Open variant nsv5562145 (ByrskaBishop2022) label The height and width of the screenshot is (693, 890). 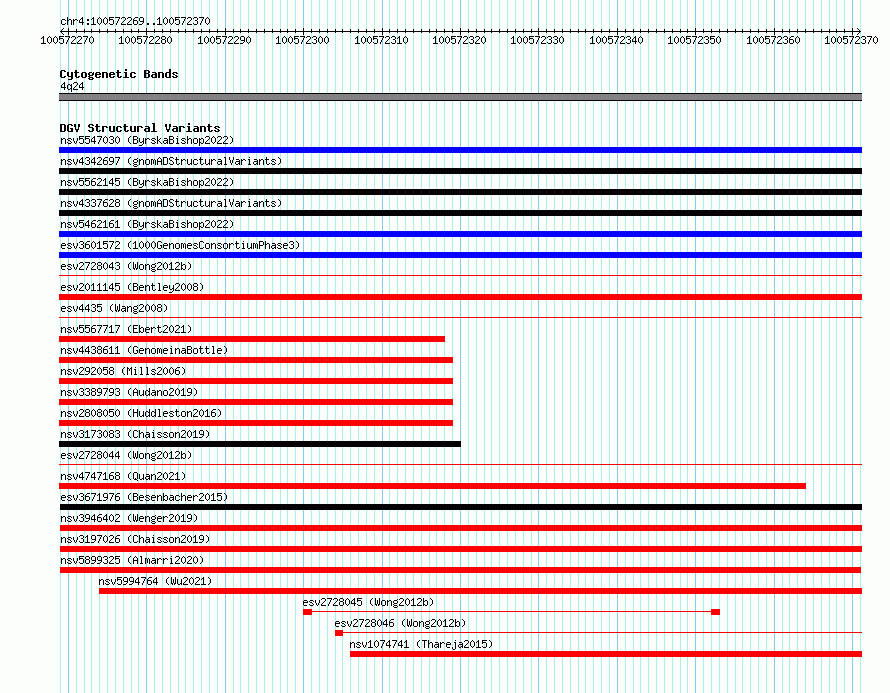click(x=147, y=182)
